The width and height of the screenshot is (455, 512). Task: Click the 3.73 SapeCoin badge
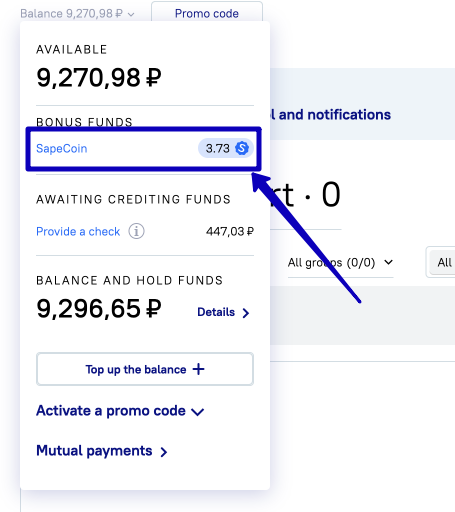pos(226,148)
